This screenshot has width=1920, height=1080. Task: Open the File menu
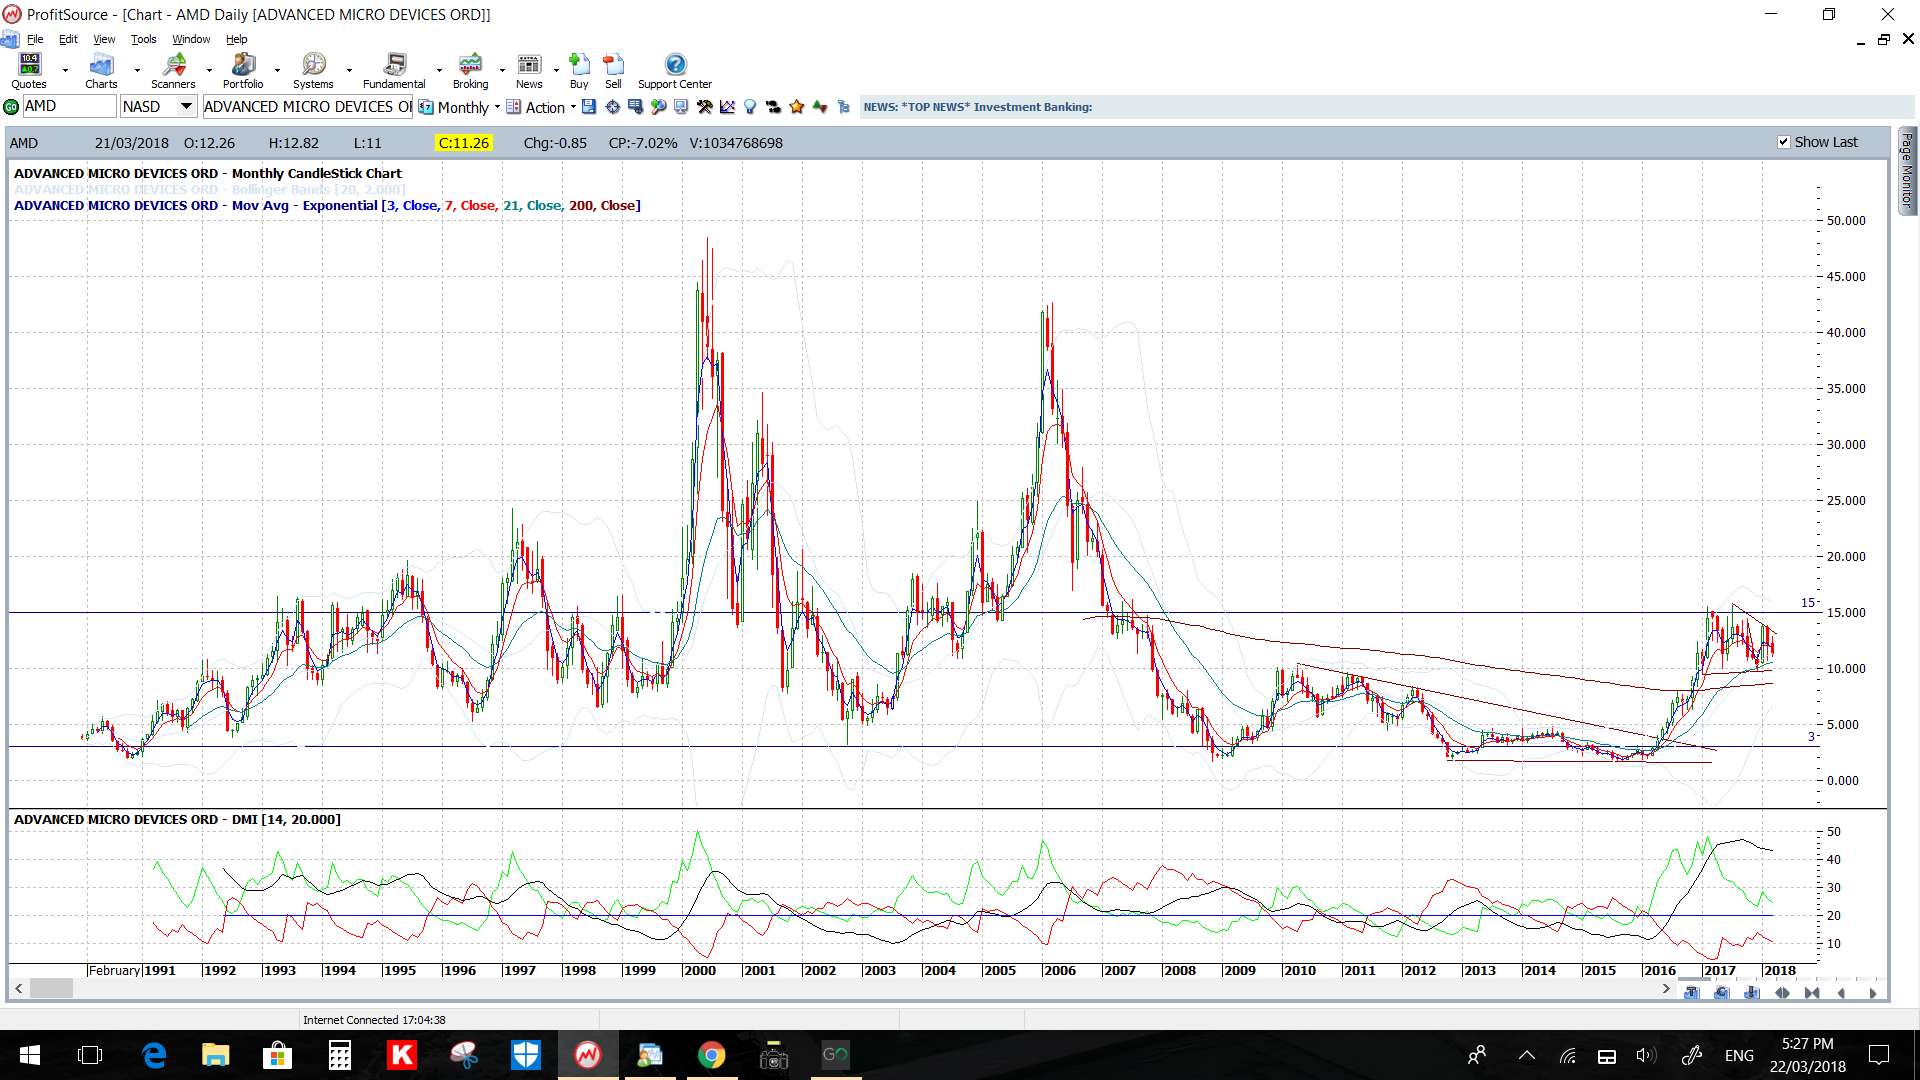click(35, 39)
